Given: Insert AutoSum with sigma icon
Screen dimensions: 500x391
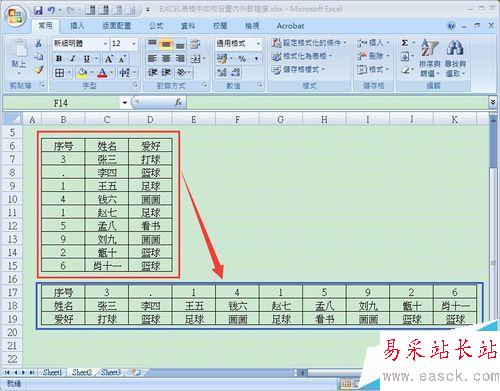Looking at the screenshot, I should click(x=405, y=43).
